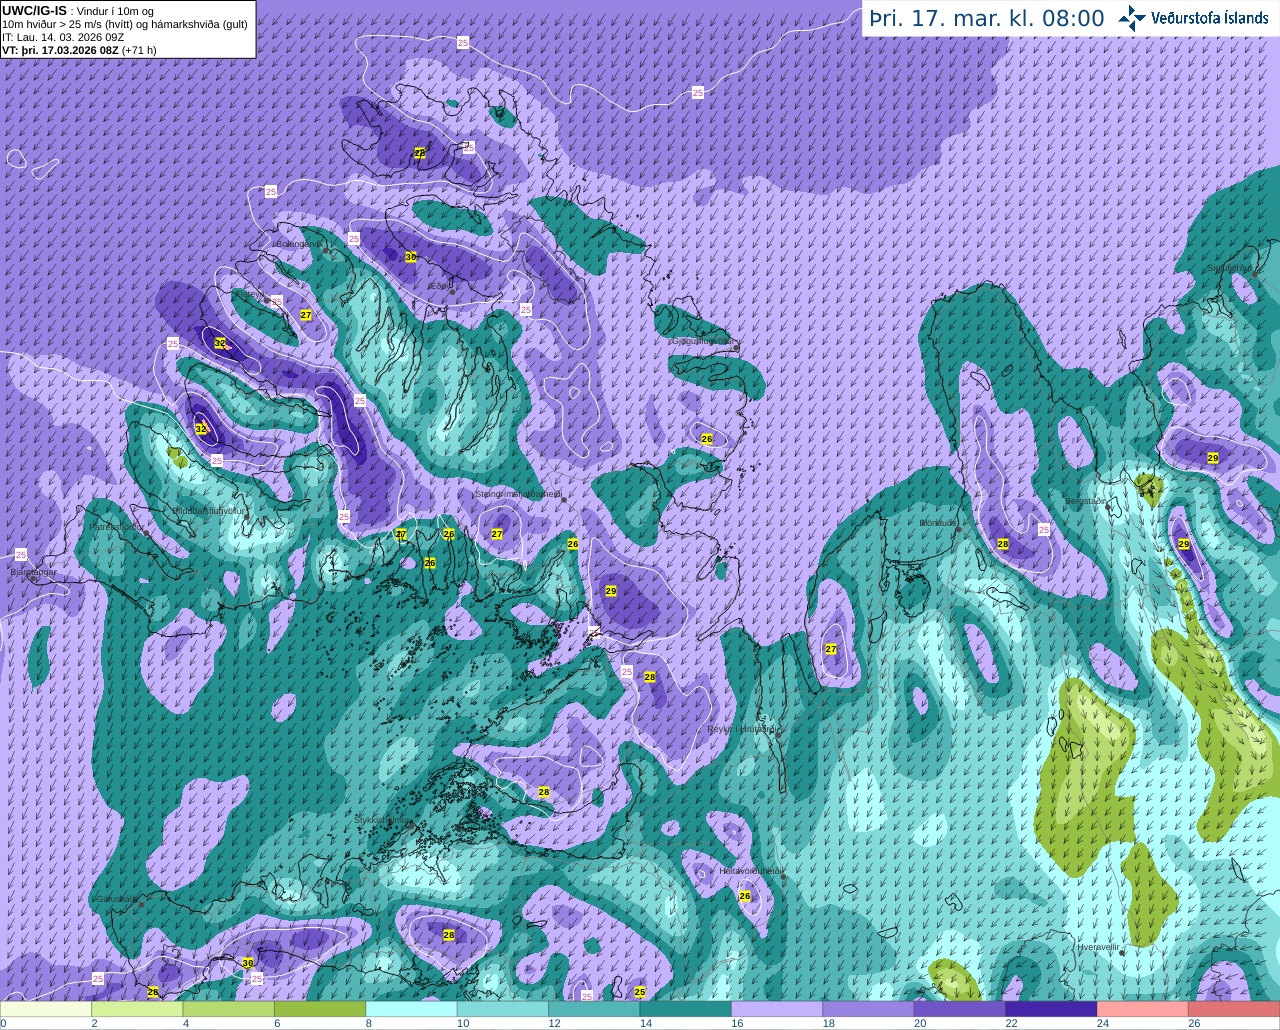Click the legend tick number '8'
The image size is (1280, 1030).
click(x=369, y=1024)
